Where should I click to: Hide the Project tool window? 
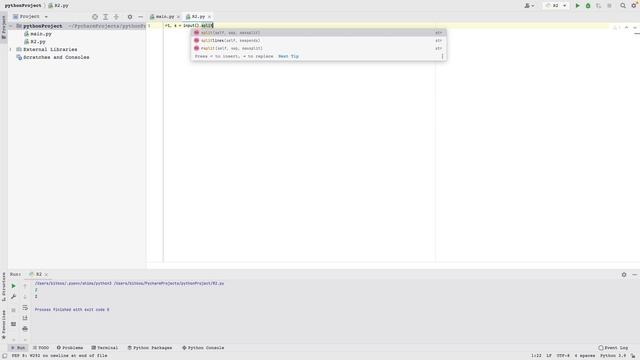tap(140, 17)
